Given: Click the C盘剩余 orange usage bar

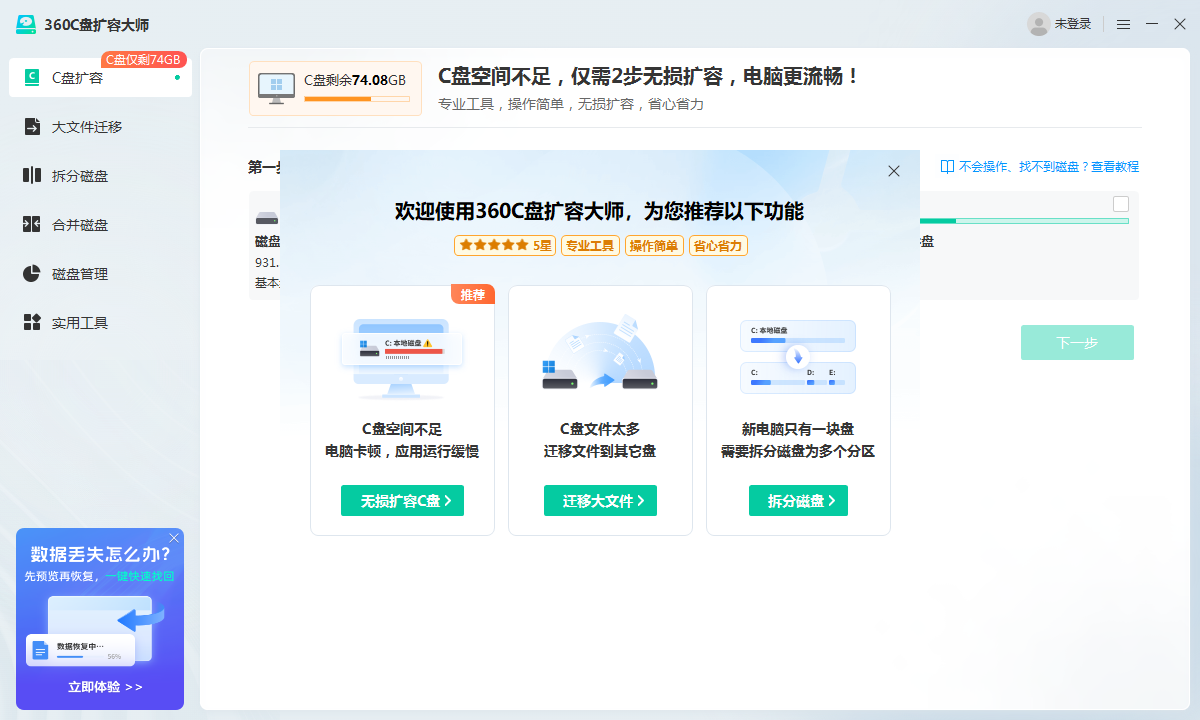Looking at the screenshot, I should click(x=357, y=99).
